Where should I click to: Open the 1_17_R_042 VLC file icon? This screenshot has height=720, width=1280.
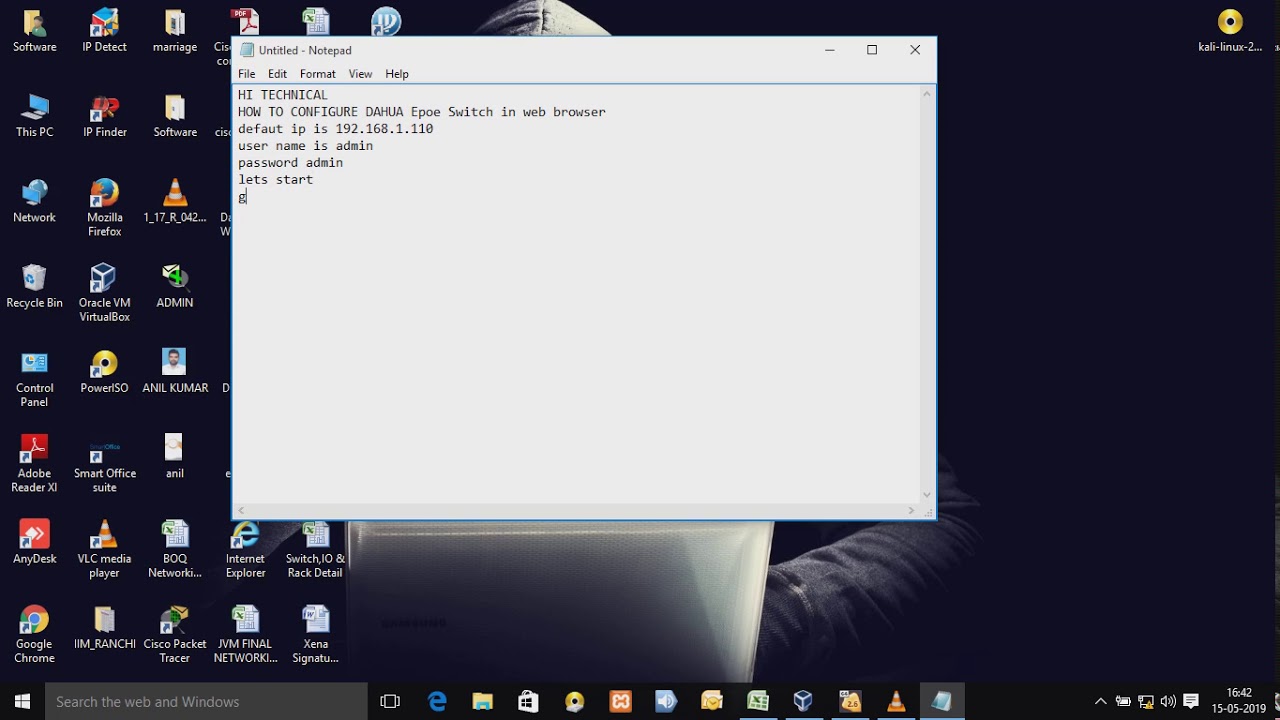175,201
